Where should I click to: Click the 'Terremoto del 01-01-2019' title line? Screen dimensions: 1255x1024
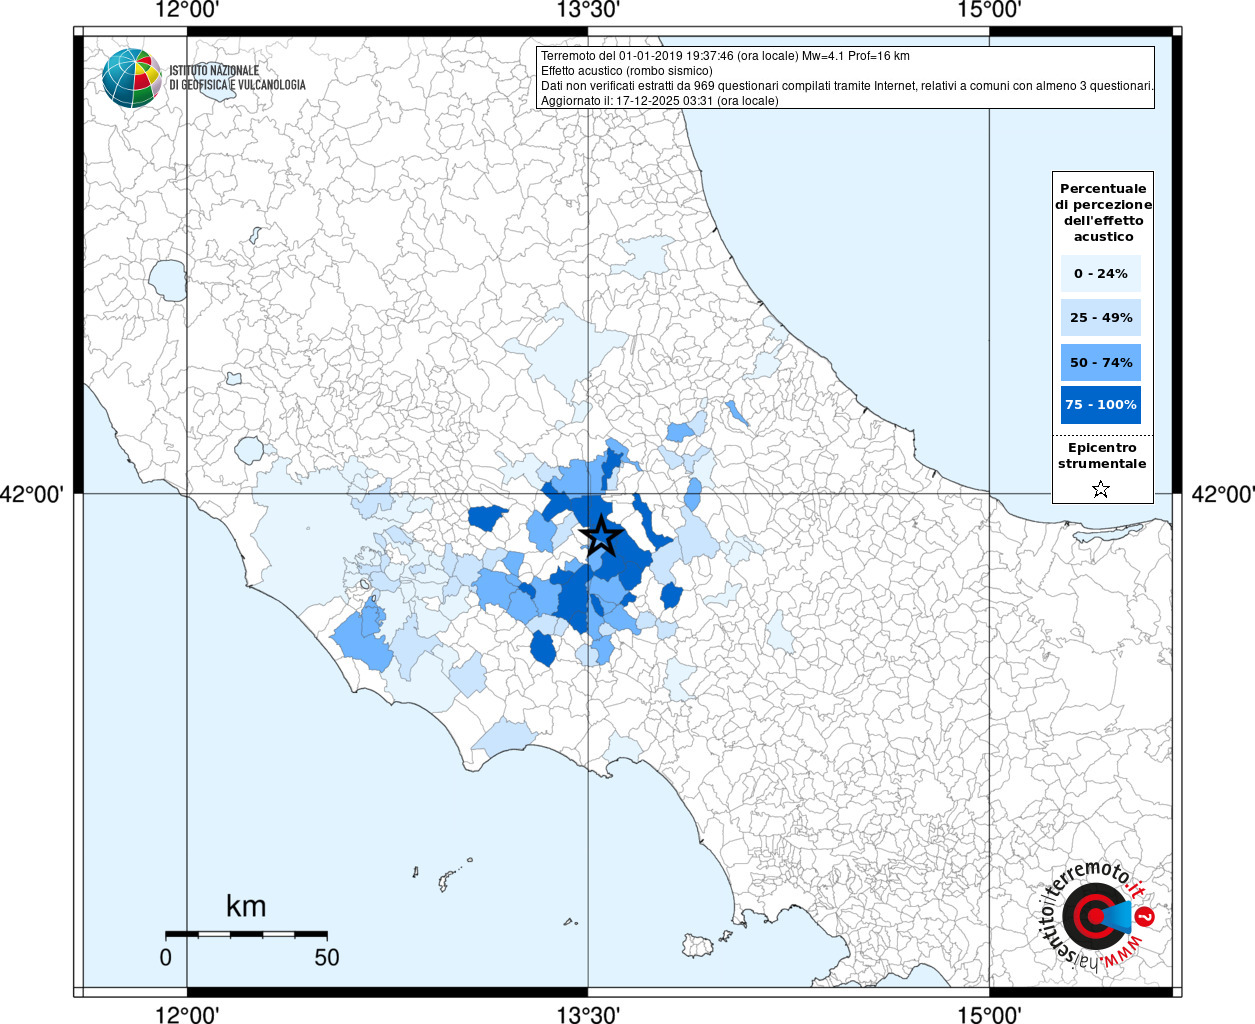click(725, 56)
